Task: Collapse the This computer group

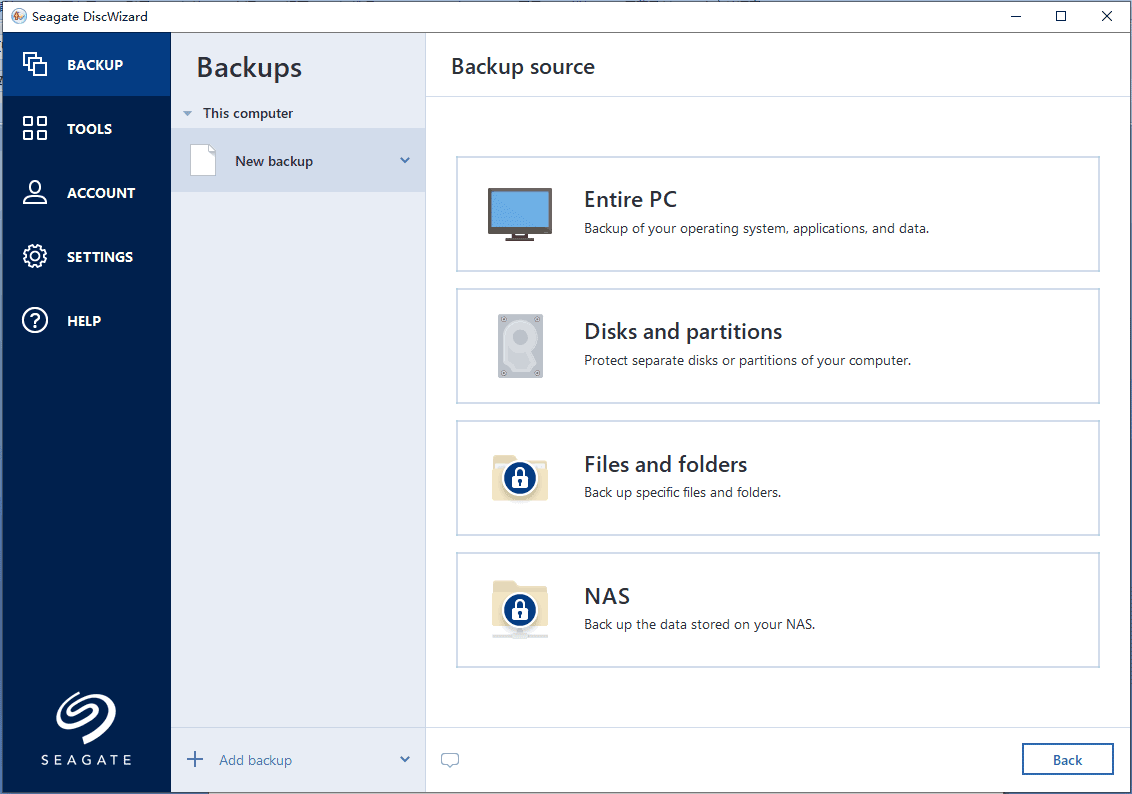Action: (x=187, y=113)
